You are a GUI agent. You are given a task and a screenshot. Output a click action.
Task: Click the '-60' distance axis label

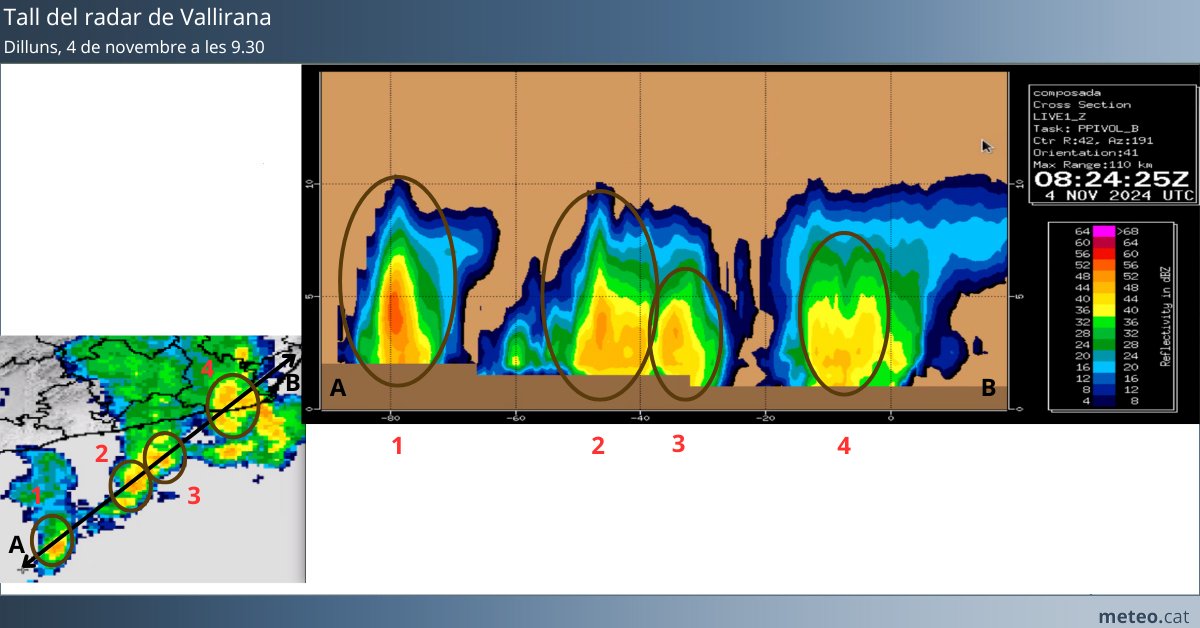(515, 417)
